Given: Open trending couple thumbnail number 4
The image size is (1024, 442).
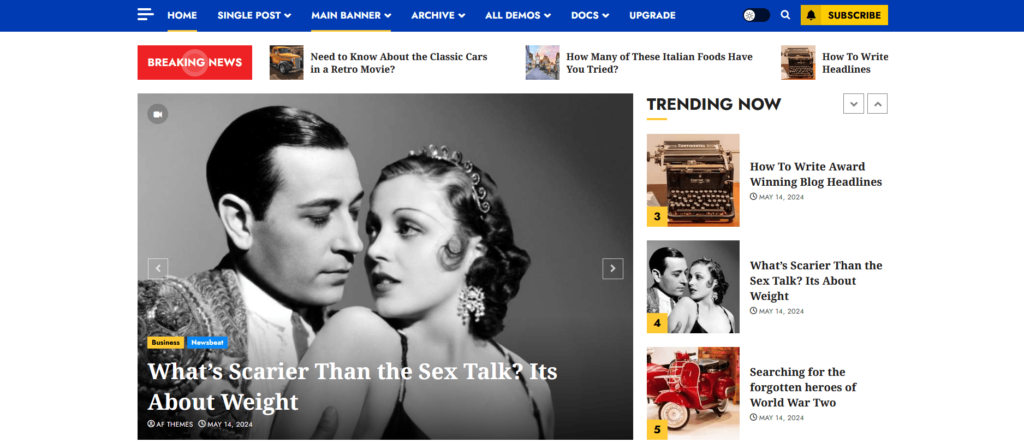Looking at the screenshot, I should coord(693,287).
